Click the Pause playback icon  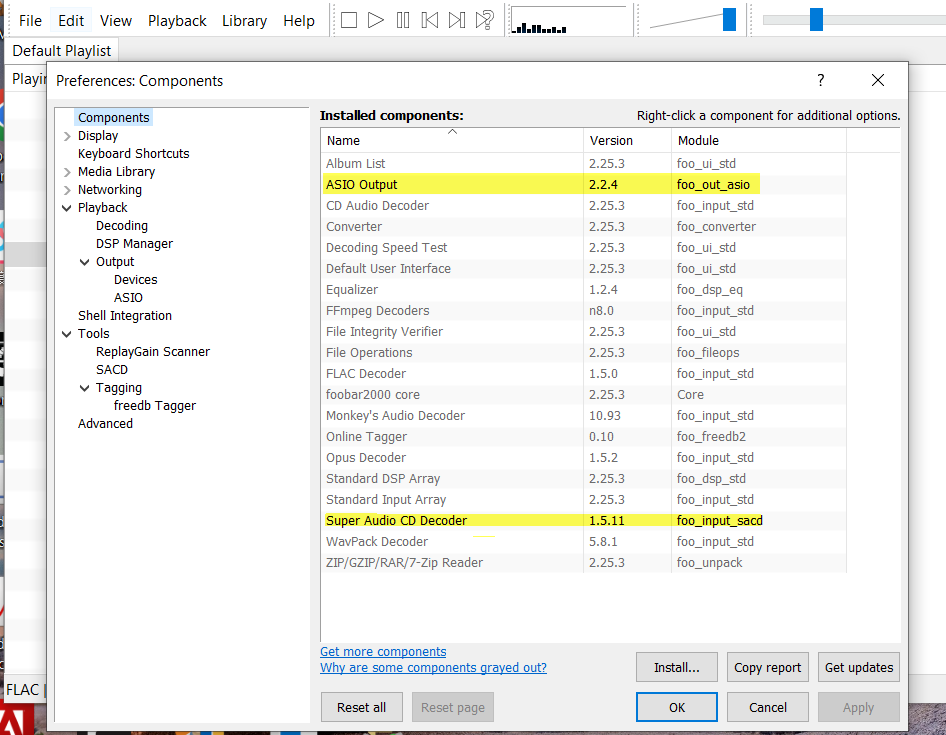(x=403, y=20)
